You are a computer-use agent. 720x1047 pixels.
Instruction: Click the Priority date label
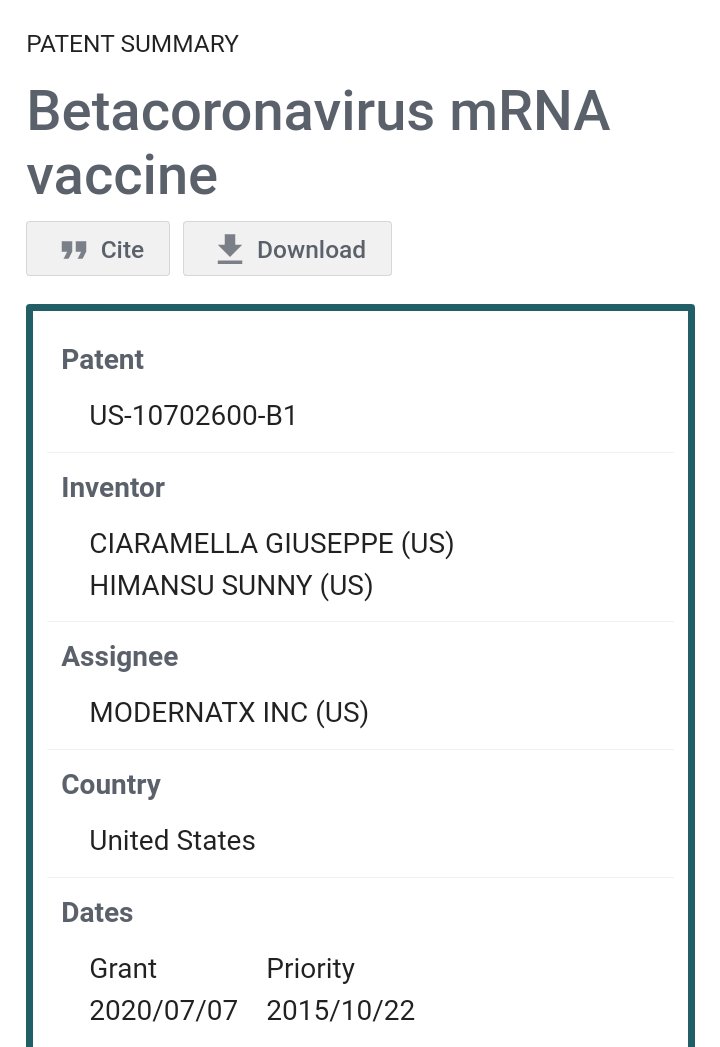[310, 969]
